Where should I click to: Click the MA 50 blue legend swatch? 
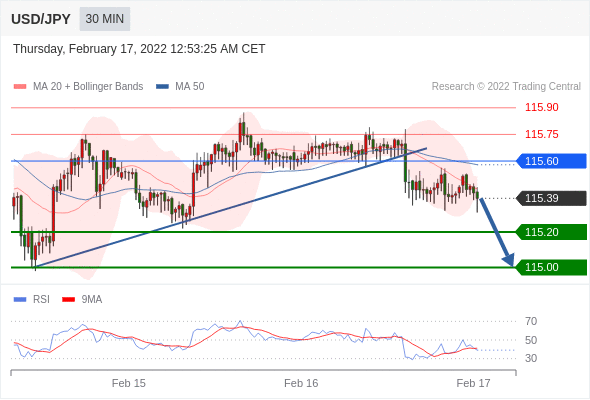(x=162, y=87)
